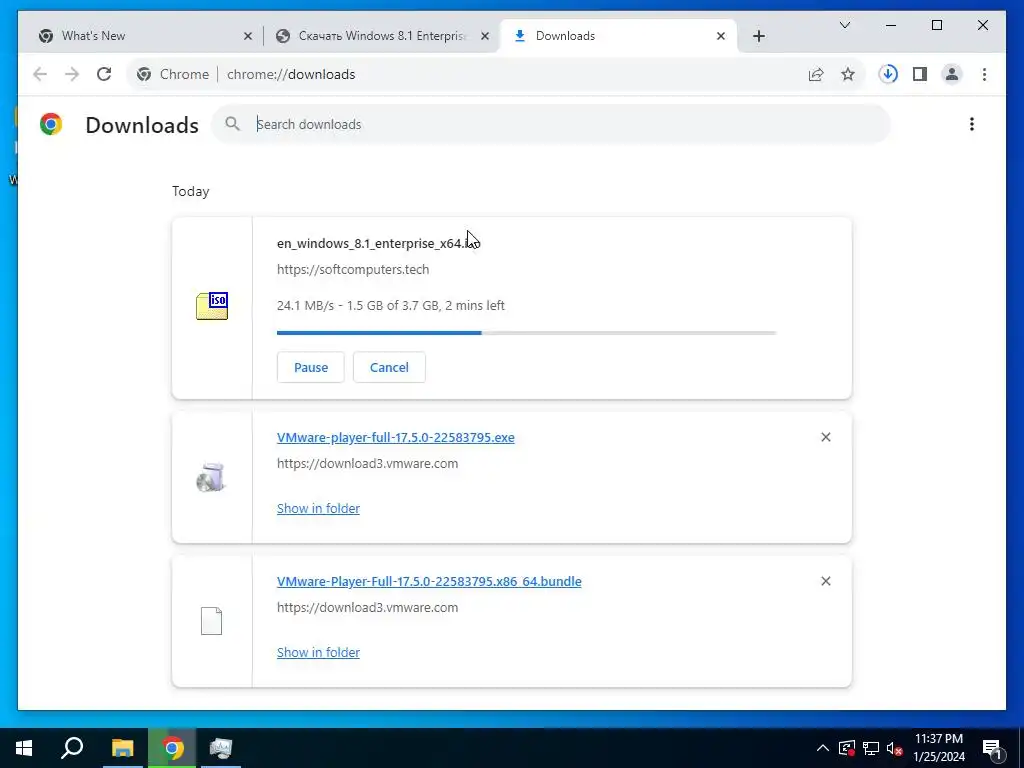Open the network tray icon
Viewport: 1024px width, 768px height.
pos(871,748)
